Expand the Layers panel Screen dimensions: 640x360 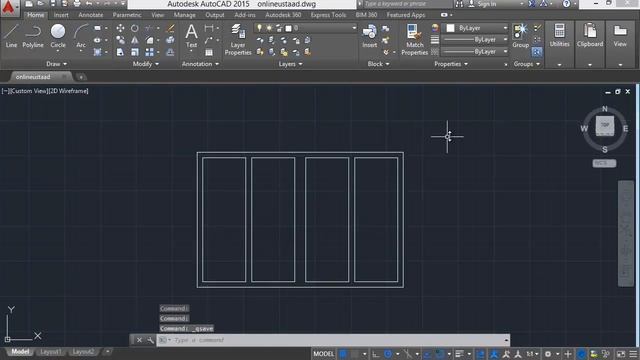[290, 64]
